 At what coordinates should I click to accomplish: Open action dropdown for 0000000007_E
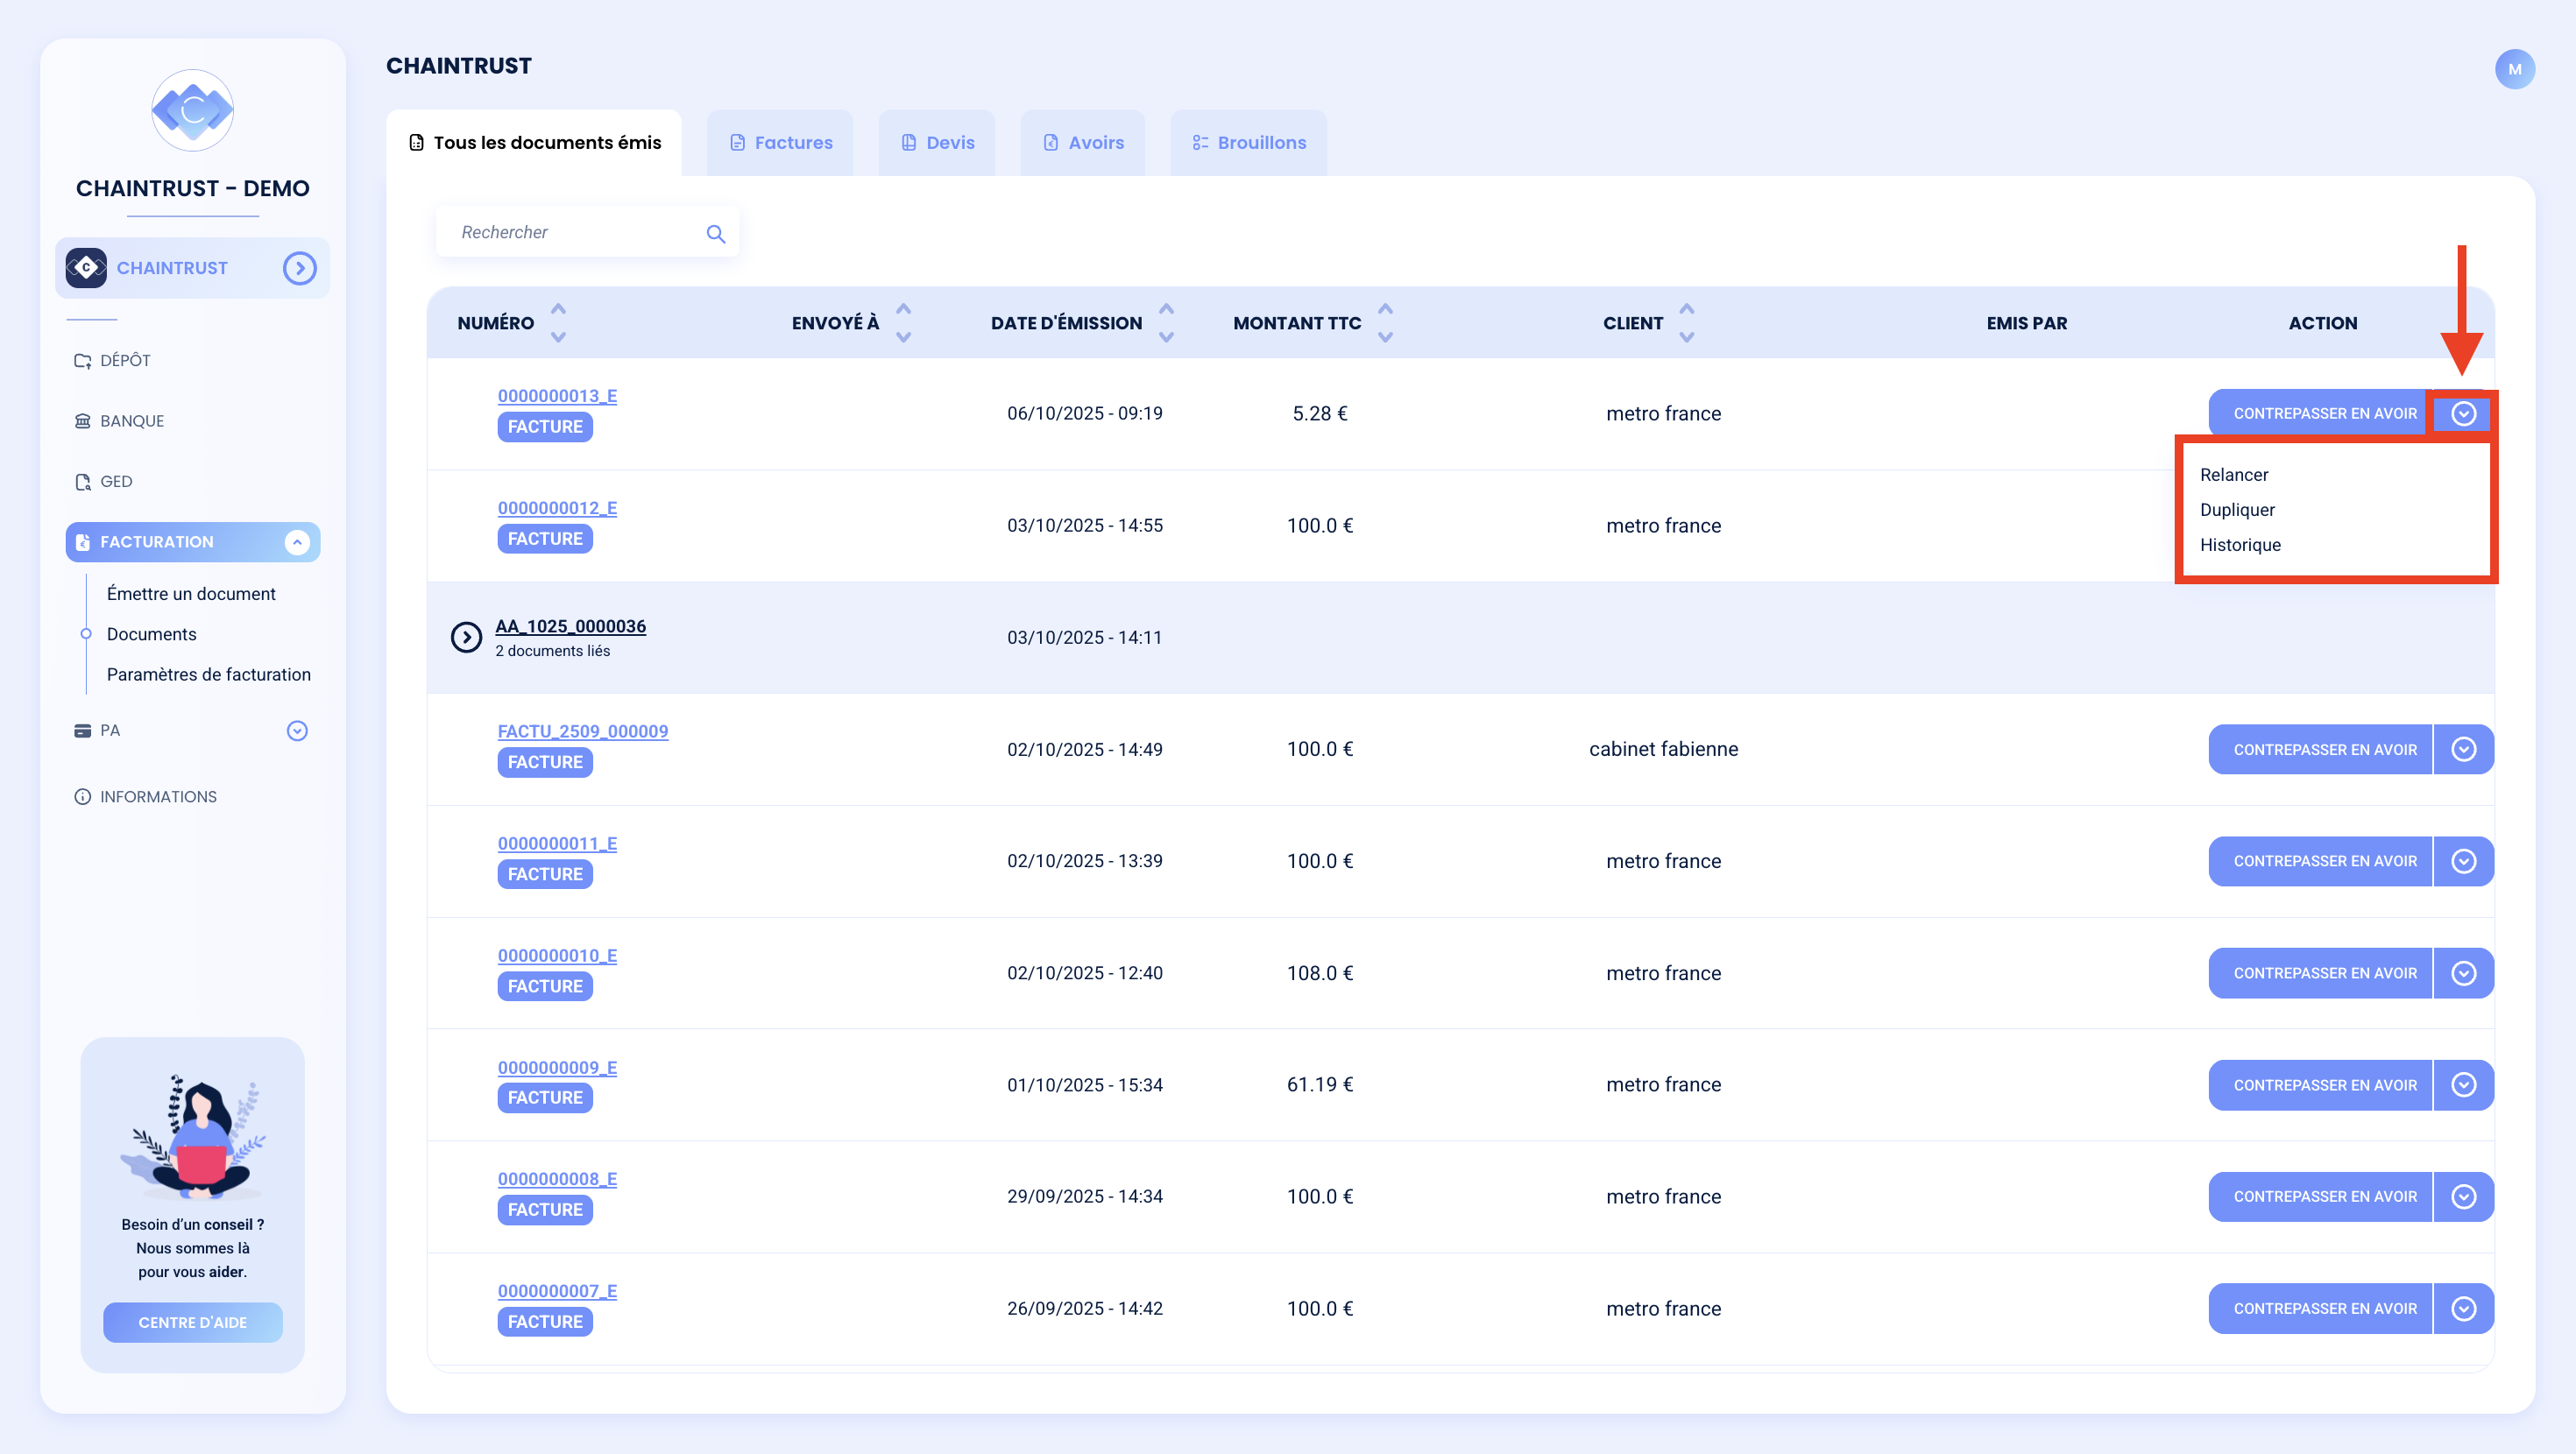[x=2463, y=1308]
